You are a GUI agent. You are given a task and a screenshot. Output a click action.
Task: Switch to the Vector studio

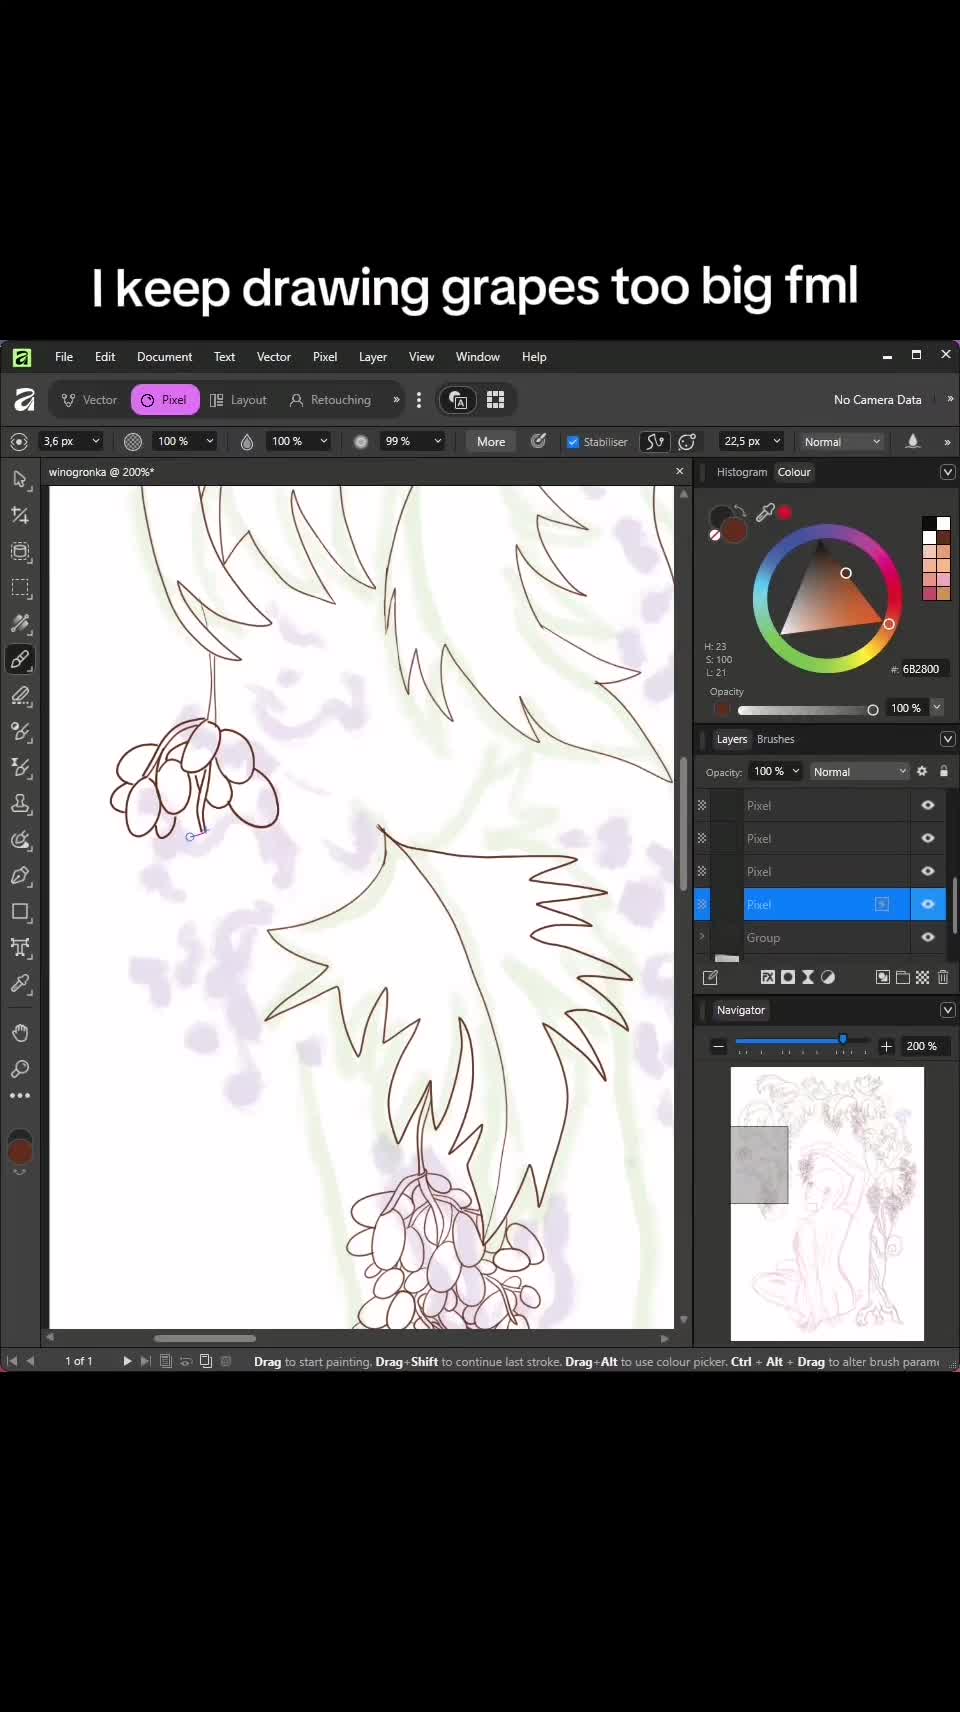pos(90,400)
